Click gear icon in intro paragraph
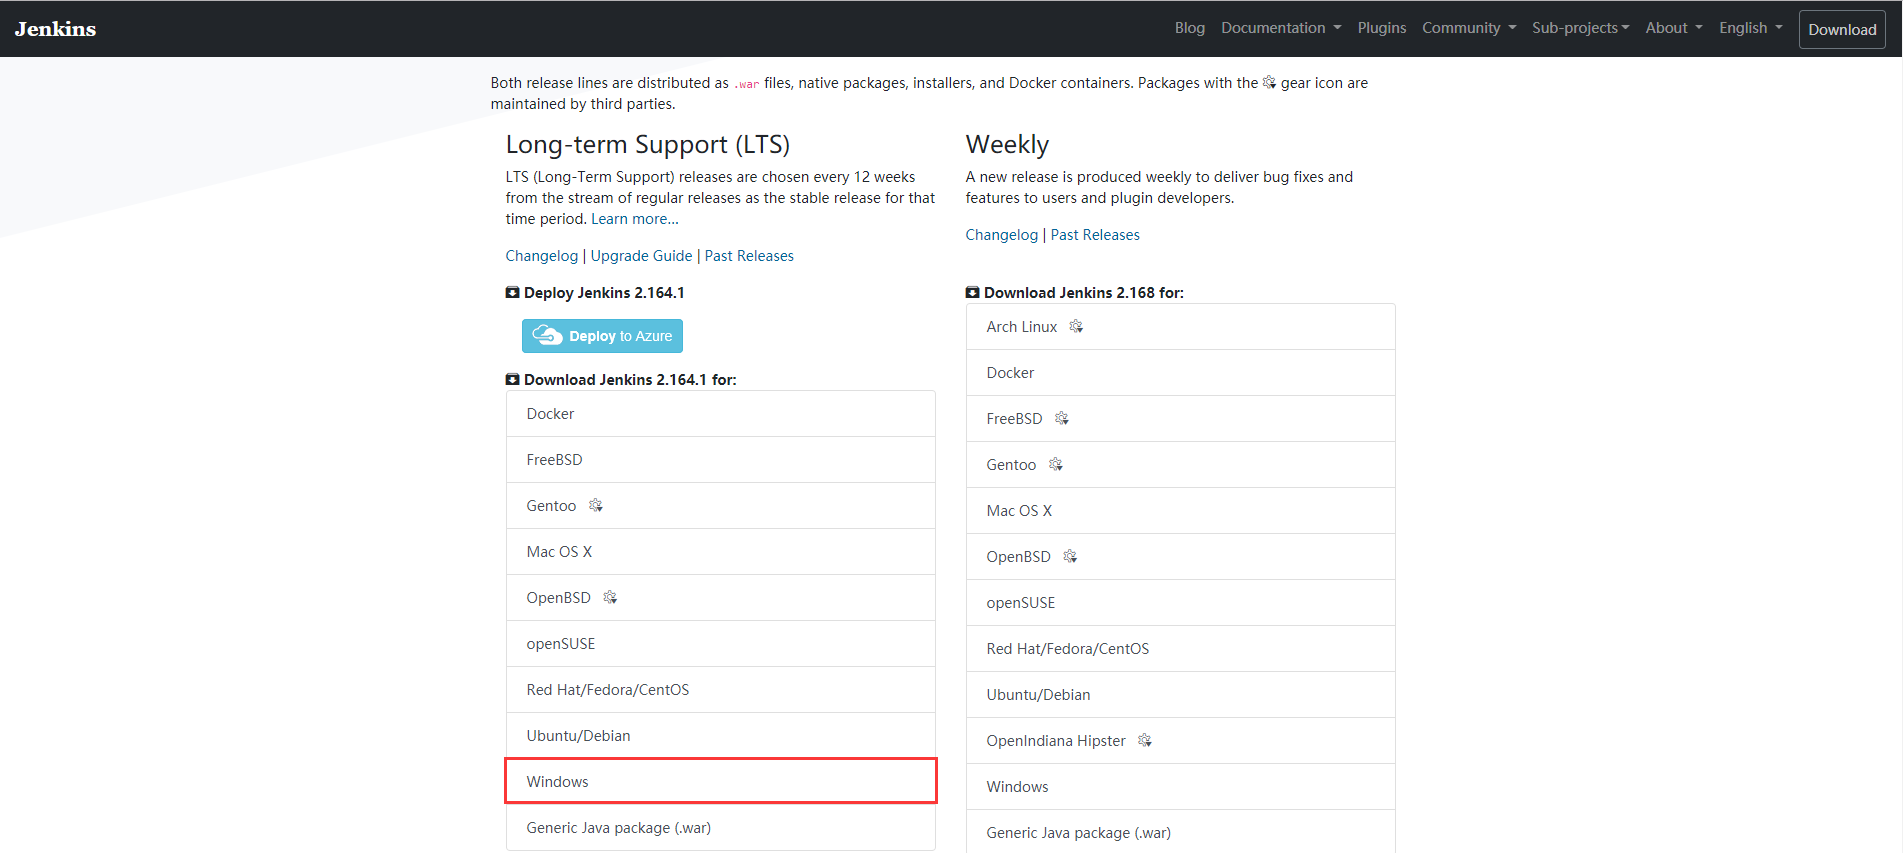1903x853 pixels. click(1269, 82)
